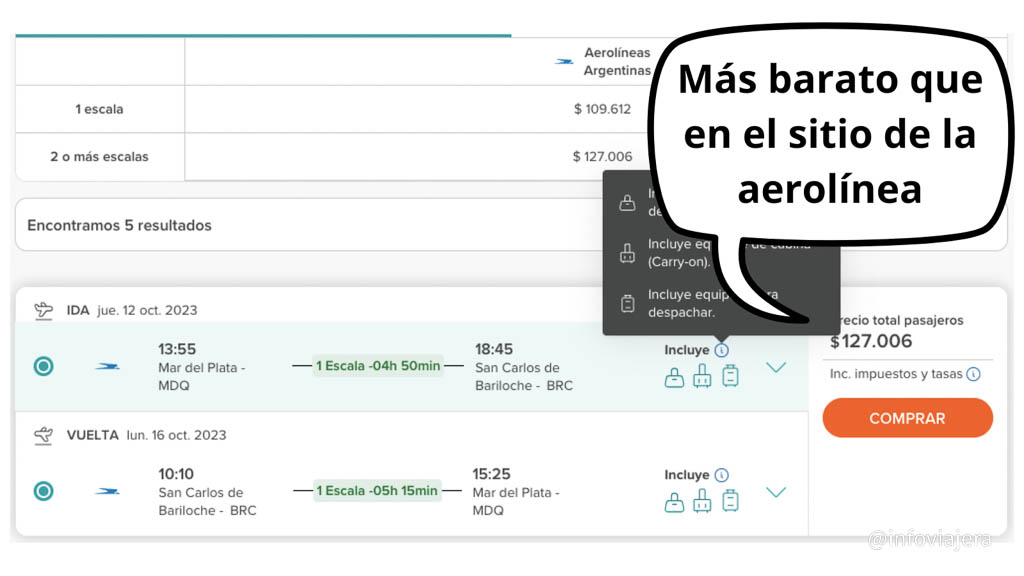Click the takeoff plane icon beside IDA

pyautogui.click(x=43, y=310)
